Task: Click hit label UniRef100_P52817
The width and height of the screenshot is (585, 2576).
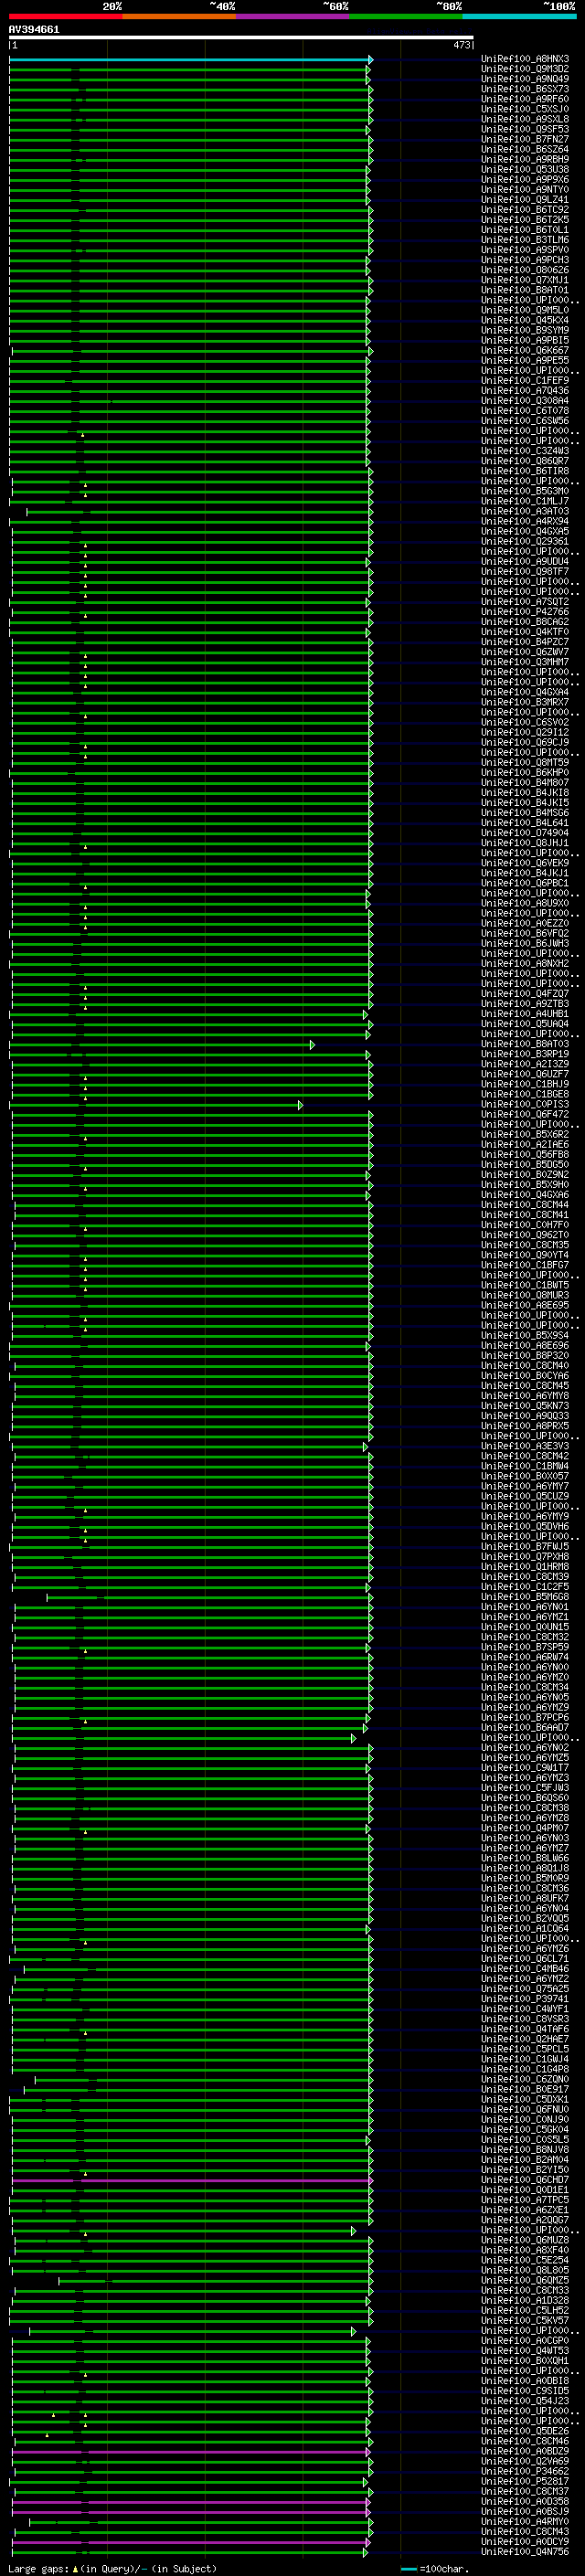Action: 525,2481
